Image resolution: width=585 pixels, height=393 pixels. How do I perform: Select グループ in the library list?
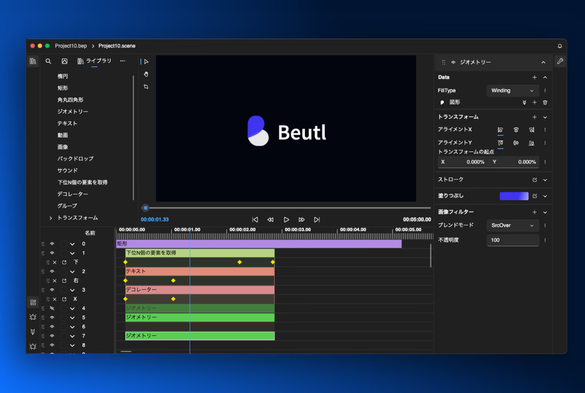67,206
